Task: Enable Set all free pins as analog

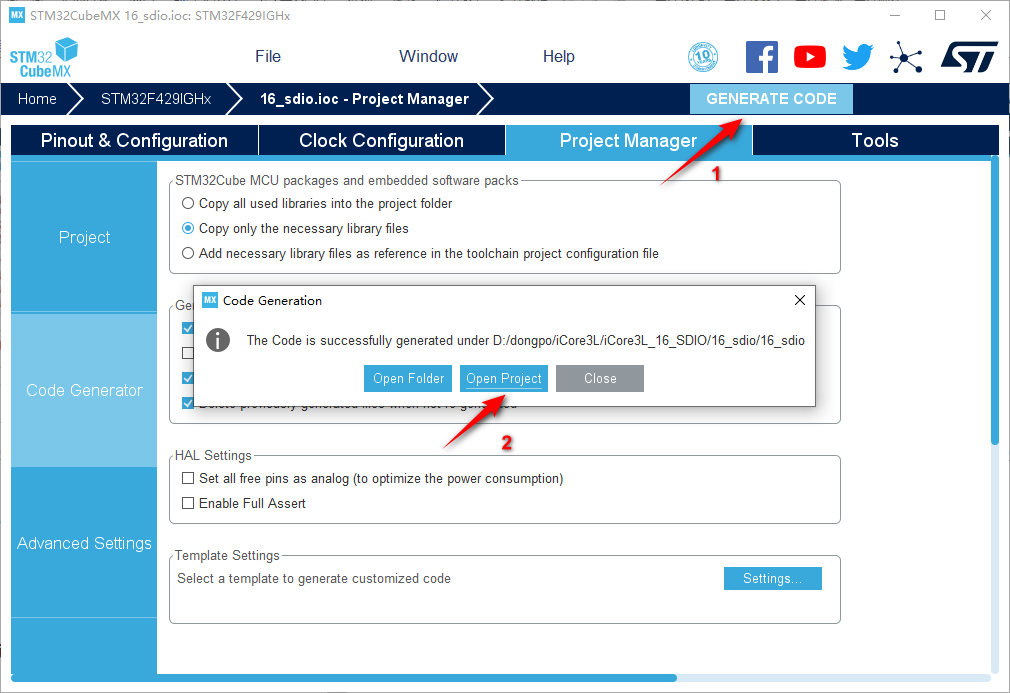Action: pyautogui.click(x=188, y=479)
